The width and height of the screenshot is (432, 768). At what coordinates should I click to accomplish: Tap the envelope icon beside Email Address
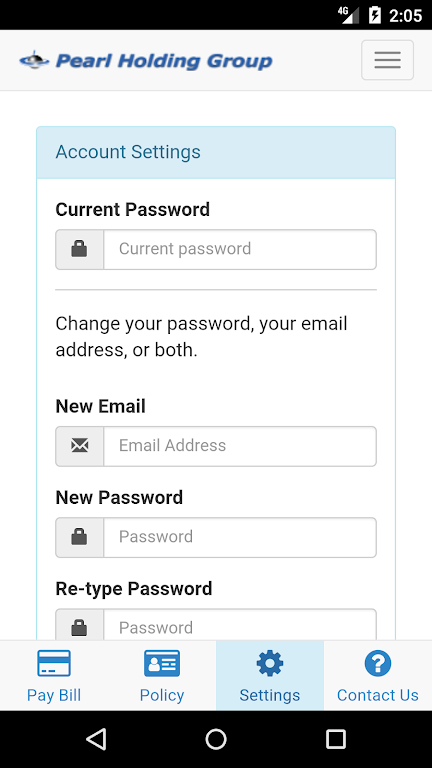pyautogui.click(x=79, y=446)
